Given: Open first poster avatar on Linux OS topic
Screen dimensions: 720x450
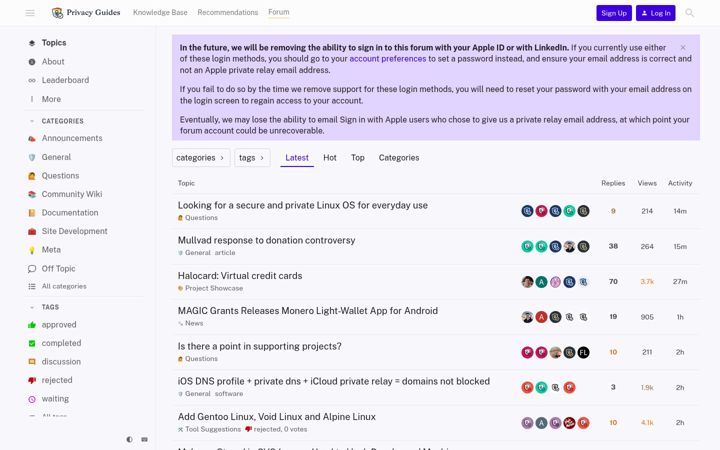Looking at the screenshot, I should [x=527, y=211].
